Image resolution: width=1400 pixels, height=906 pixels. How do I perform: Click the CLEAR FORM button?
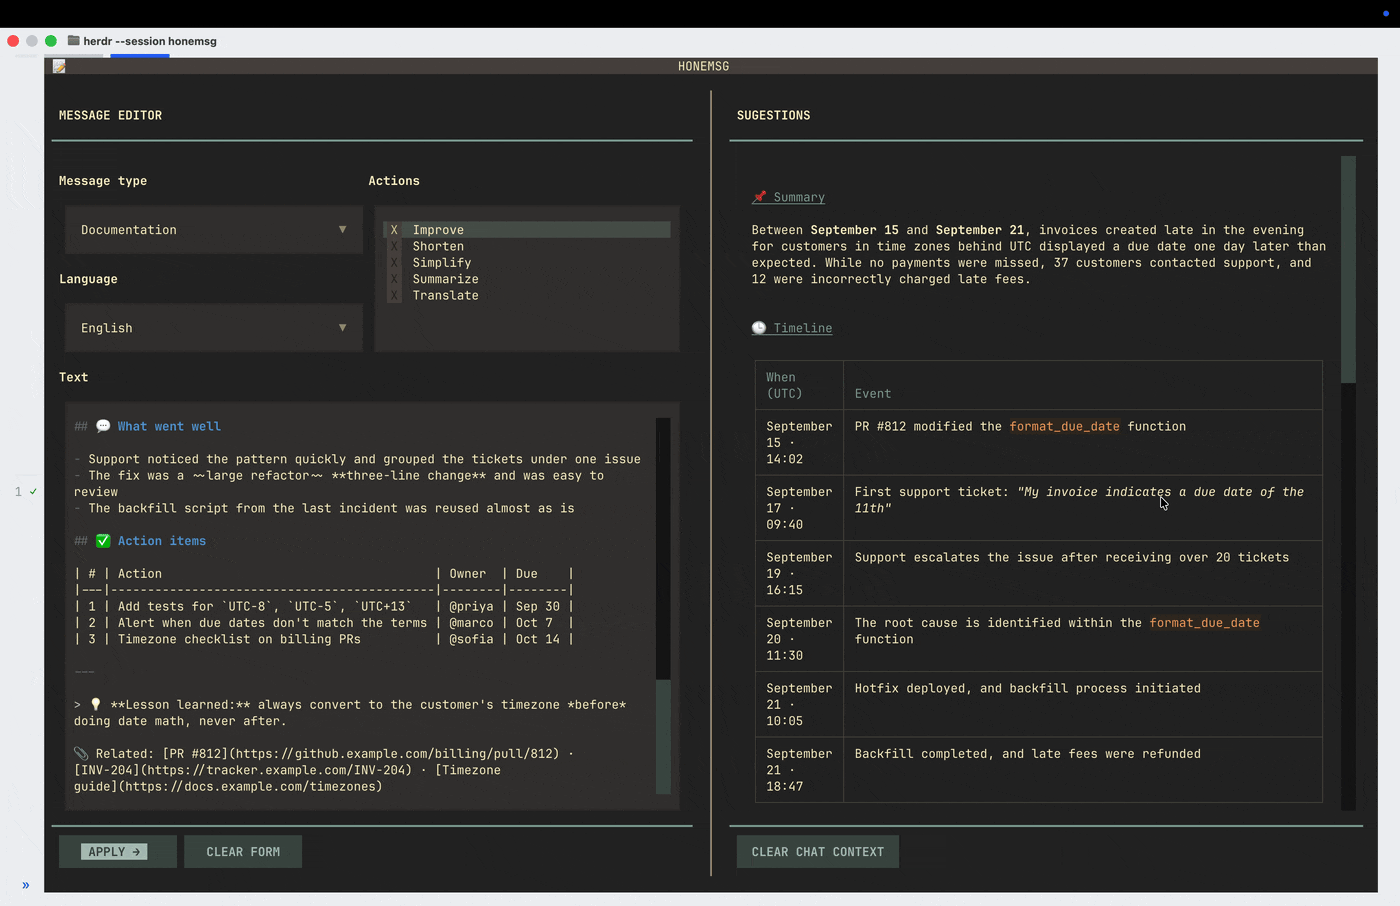[243, 852]
